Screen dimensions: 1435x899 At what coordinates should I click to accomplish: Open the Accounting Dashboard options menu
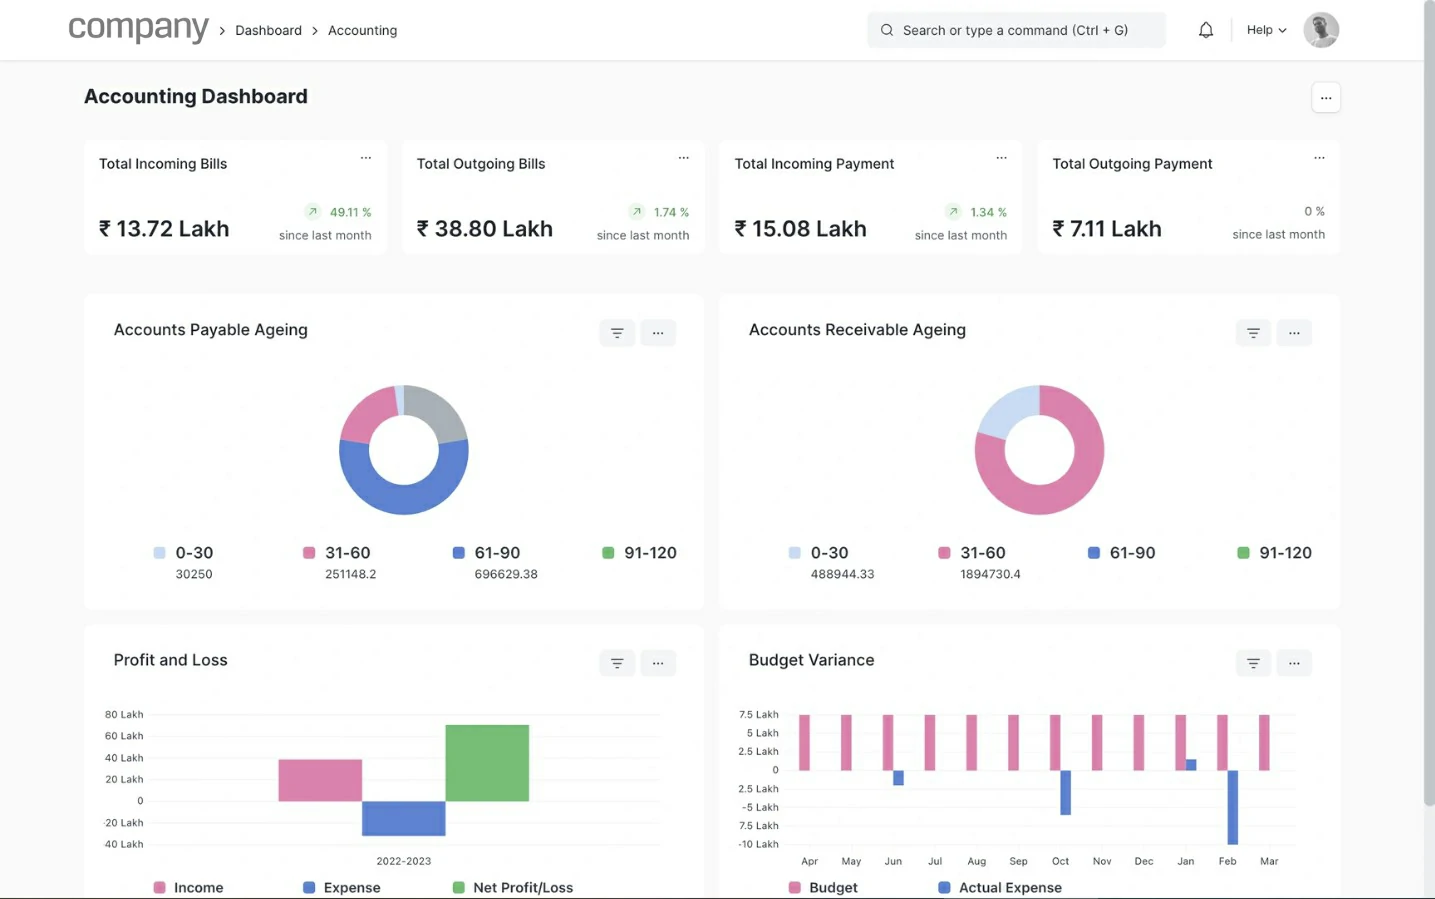pos(1325,98)
